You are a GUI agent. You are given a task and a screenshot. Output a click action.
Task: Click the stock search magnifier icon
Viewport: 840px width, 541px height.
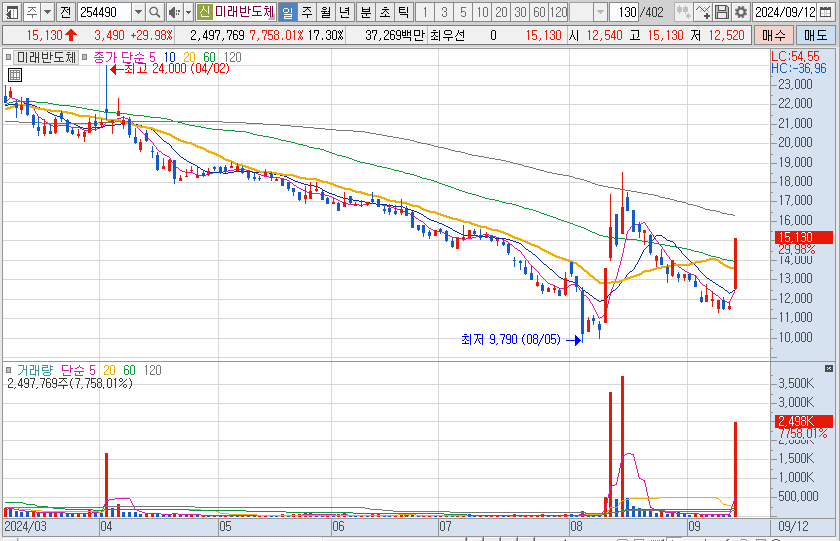coord(154,12)
